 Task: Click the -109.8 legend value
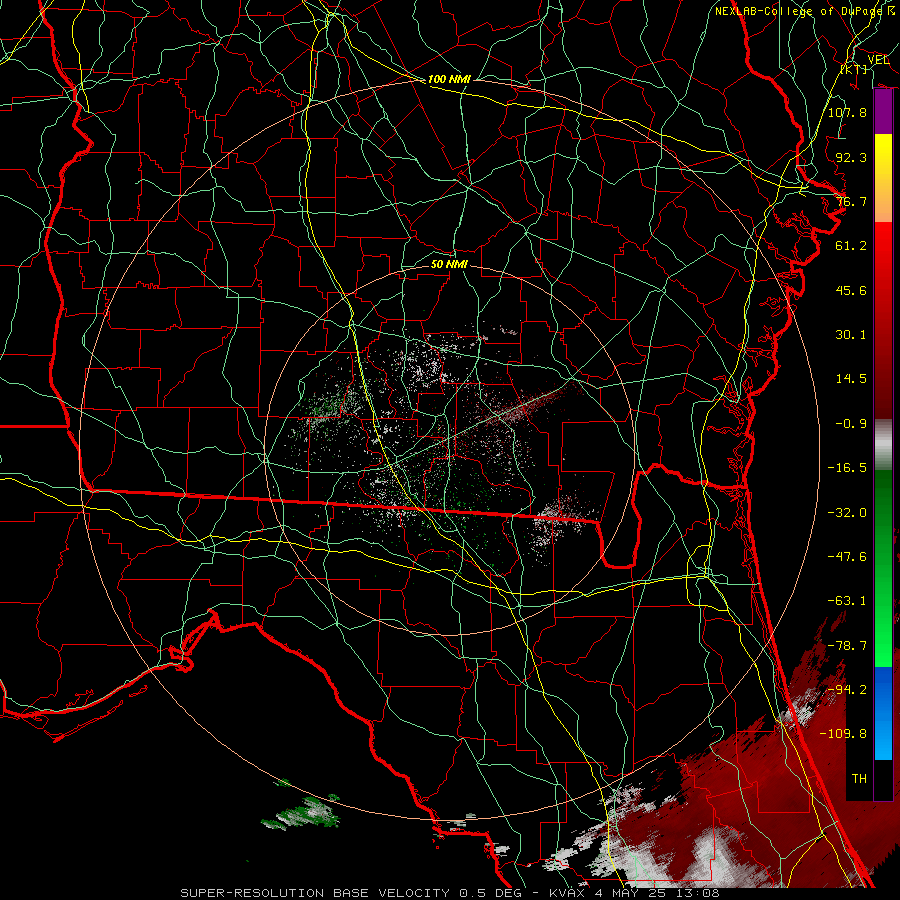[843, 734]
